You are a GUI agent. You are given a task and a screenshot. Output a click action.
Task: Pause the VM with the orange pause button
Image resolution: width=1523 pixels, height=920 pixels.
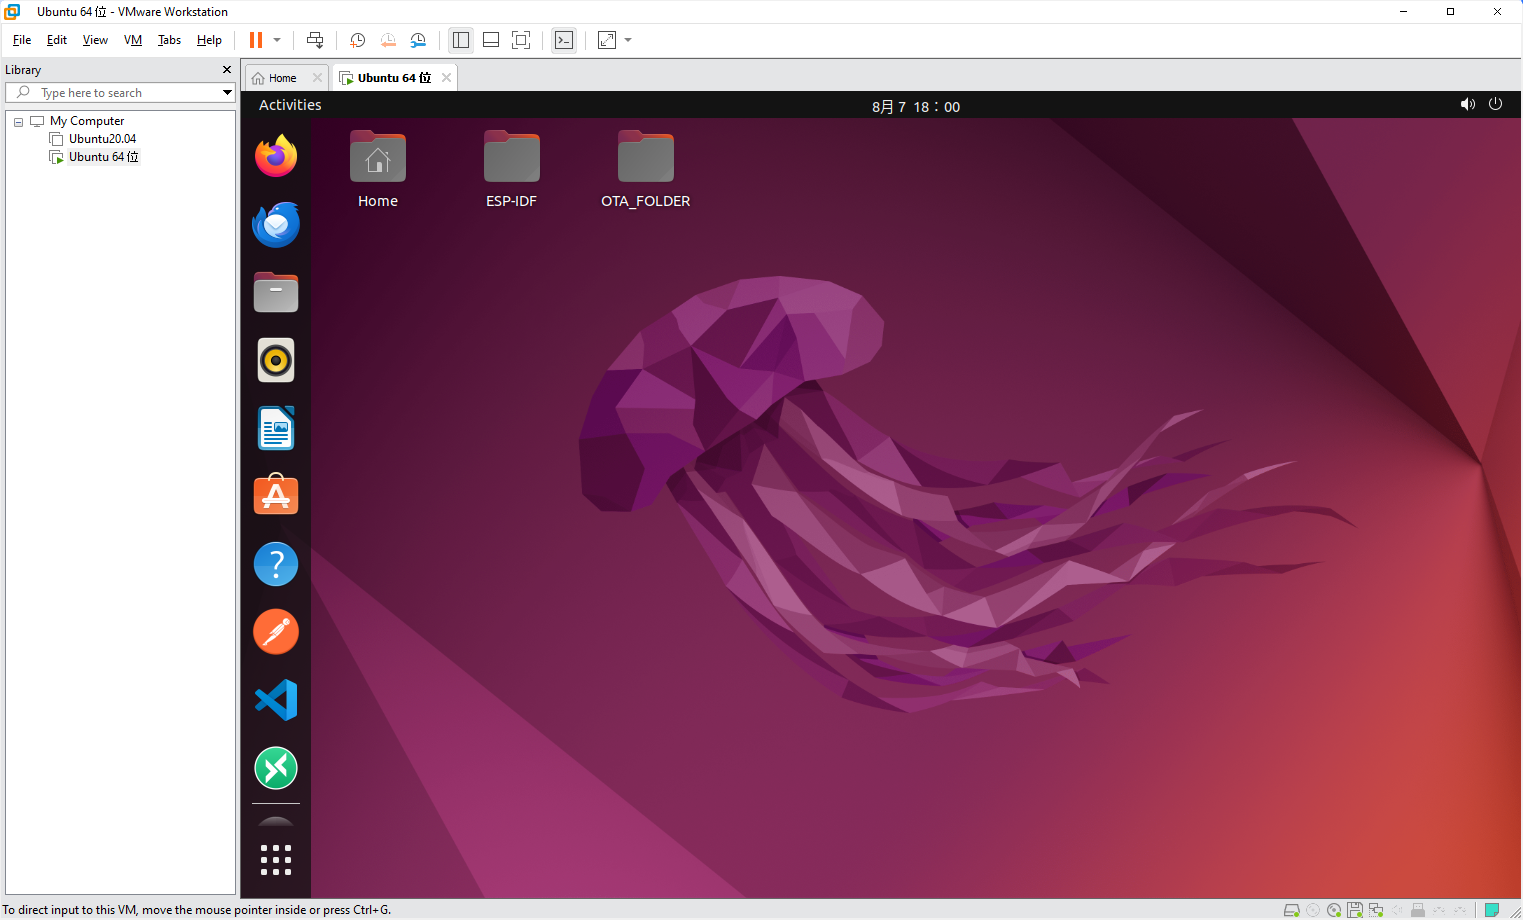click(256, 40)
